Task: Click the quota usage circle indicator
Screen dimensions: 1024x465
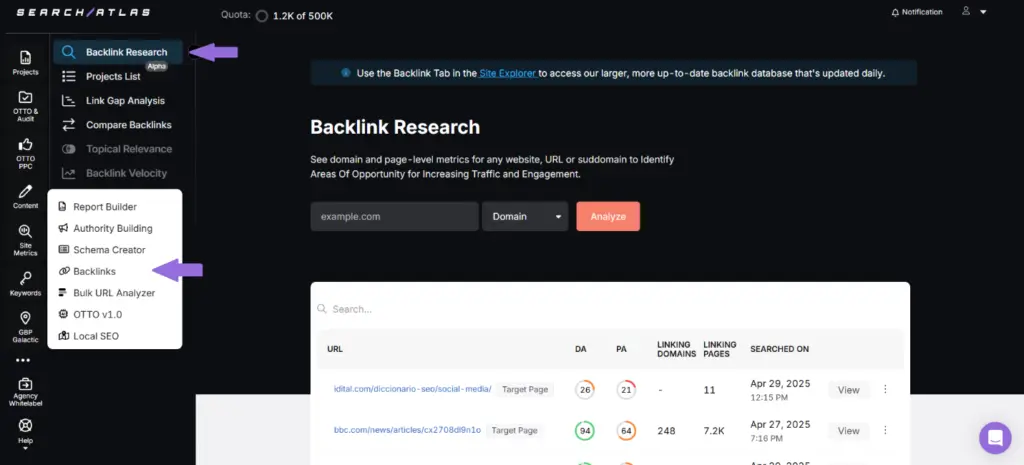Action: 261,16
